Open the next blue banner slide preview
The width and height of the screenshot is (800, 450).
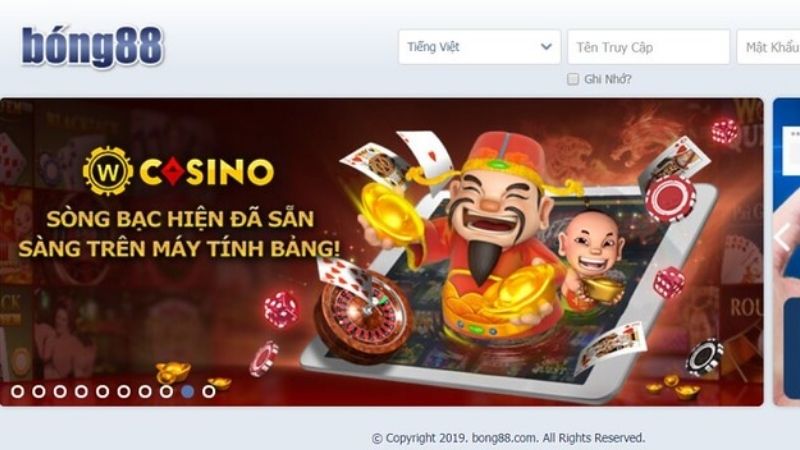786,252
